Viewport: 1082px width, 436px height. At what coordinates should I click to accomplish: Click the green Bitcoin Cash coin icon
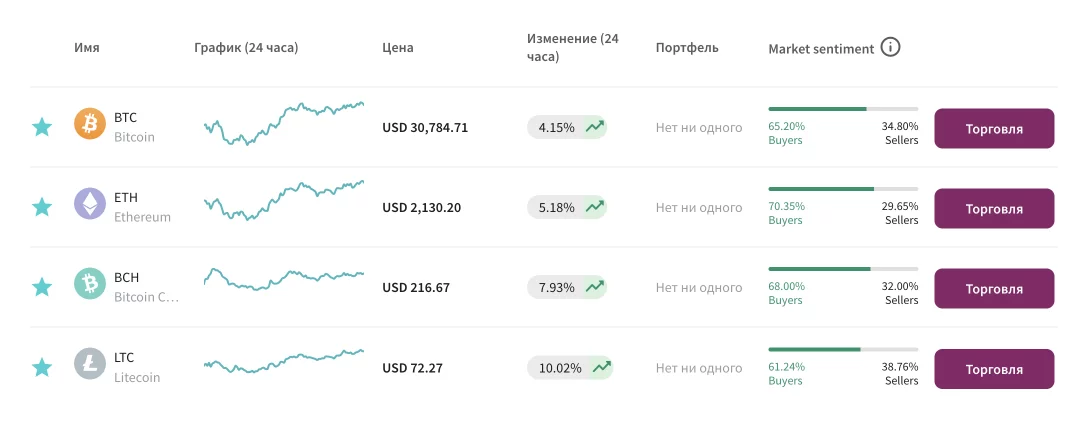90,284
